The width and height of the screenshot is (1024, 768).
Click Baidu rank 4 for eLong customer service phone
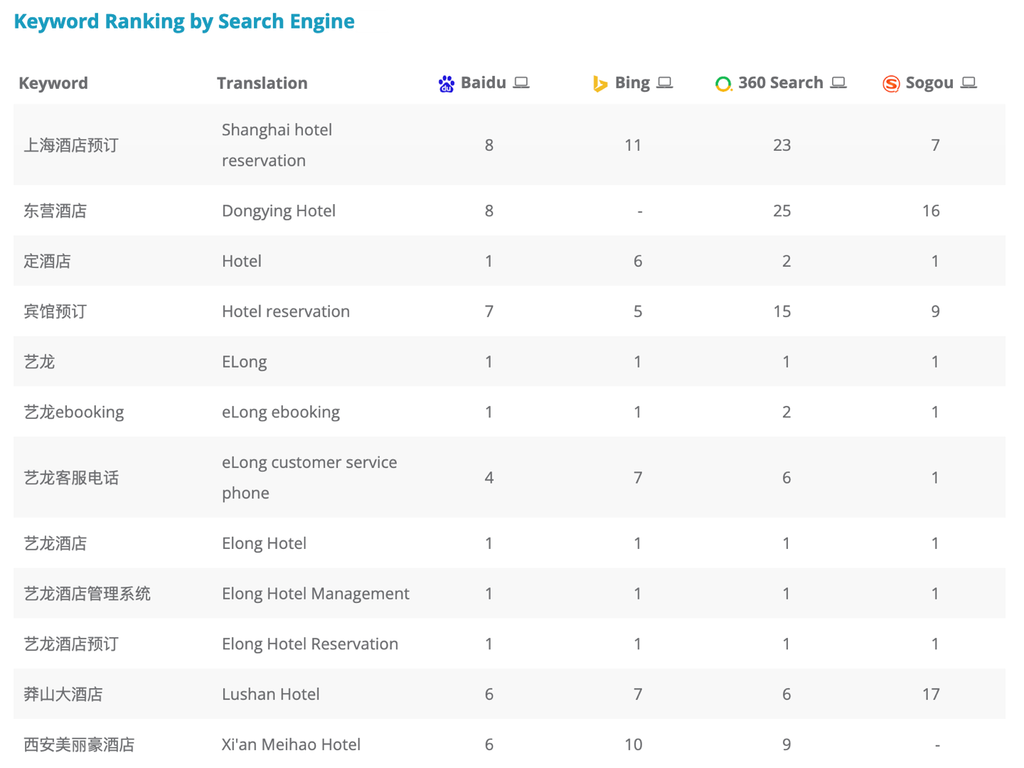coord(489,478)
